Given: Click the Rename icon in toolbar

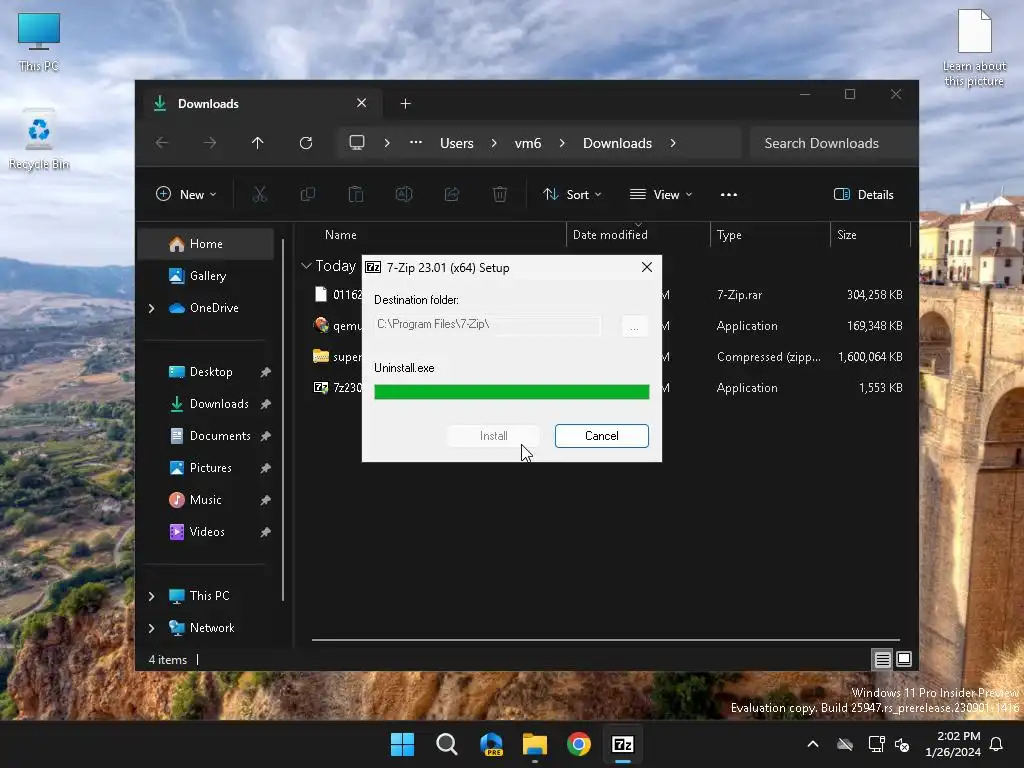Looking at the screenshot, I should 404,195.
